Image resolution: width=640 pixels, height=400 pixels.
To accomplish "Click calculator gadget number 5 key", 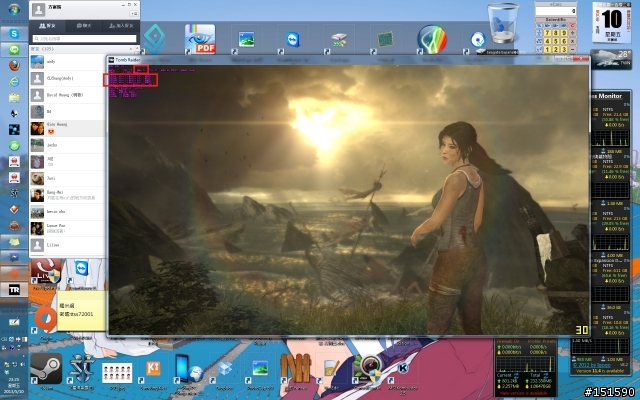I will pos(556,41).
